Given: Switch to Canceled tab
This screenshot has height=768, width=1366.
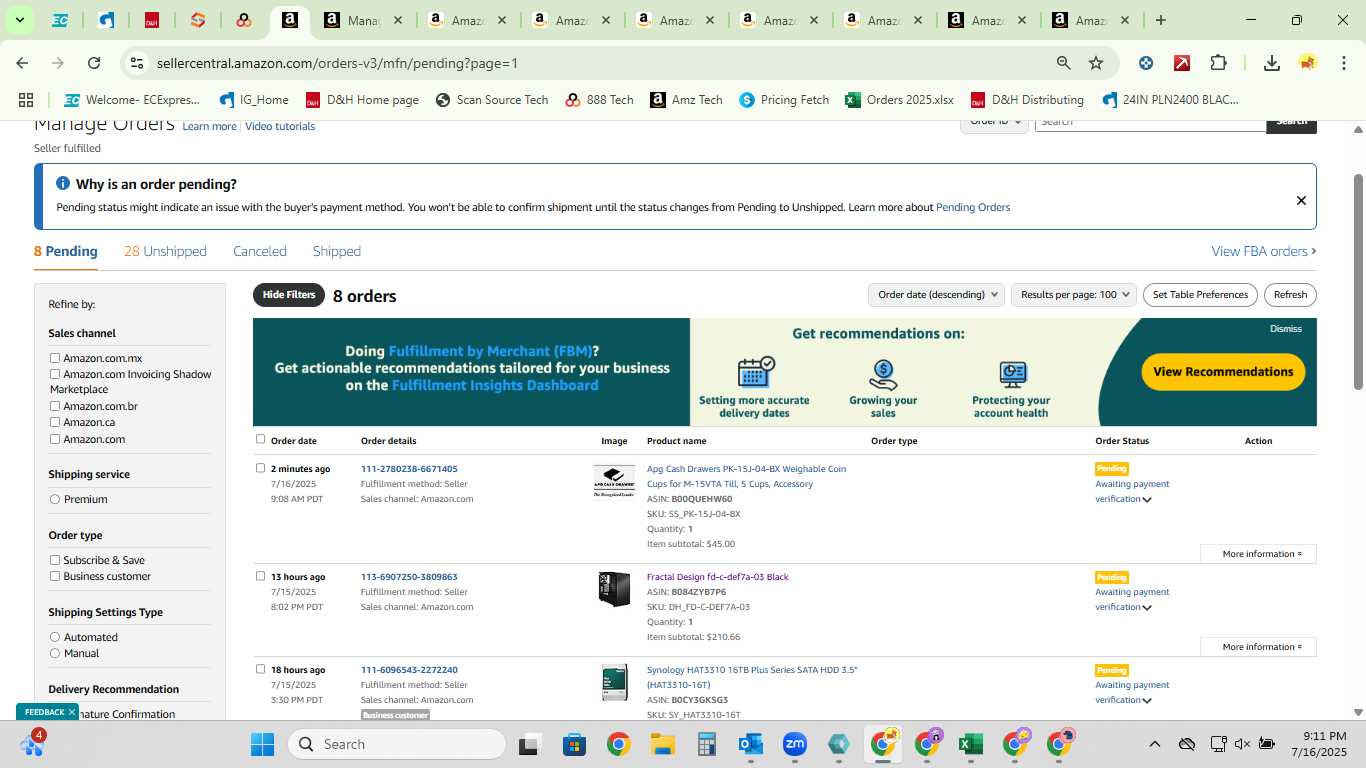Looking at the screenshot, I should point(260,251).
